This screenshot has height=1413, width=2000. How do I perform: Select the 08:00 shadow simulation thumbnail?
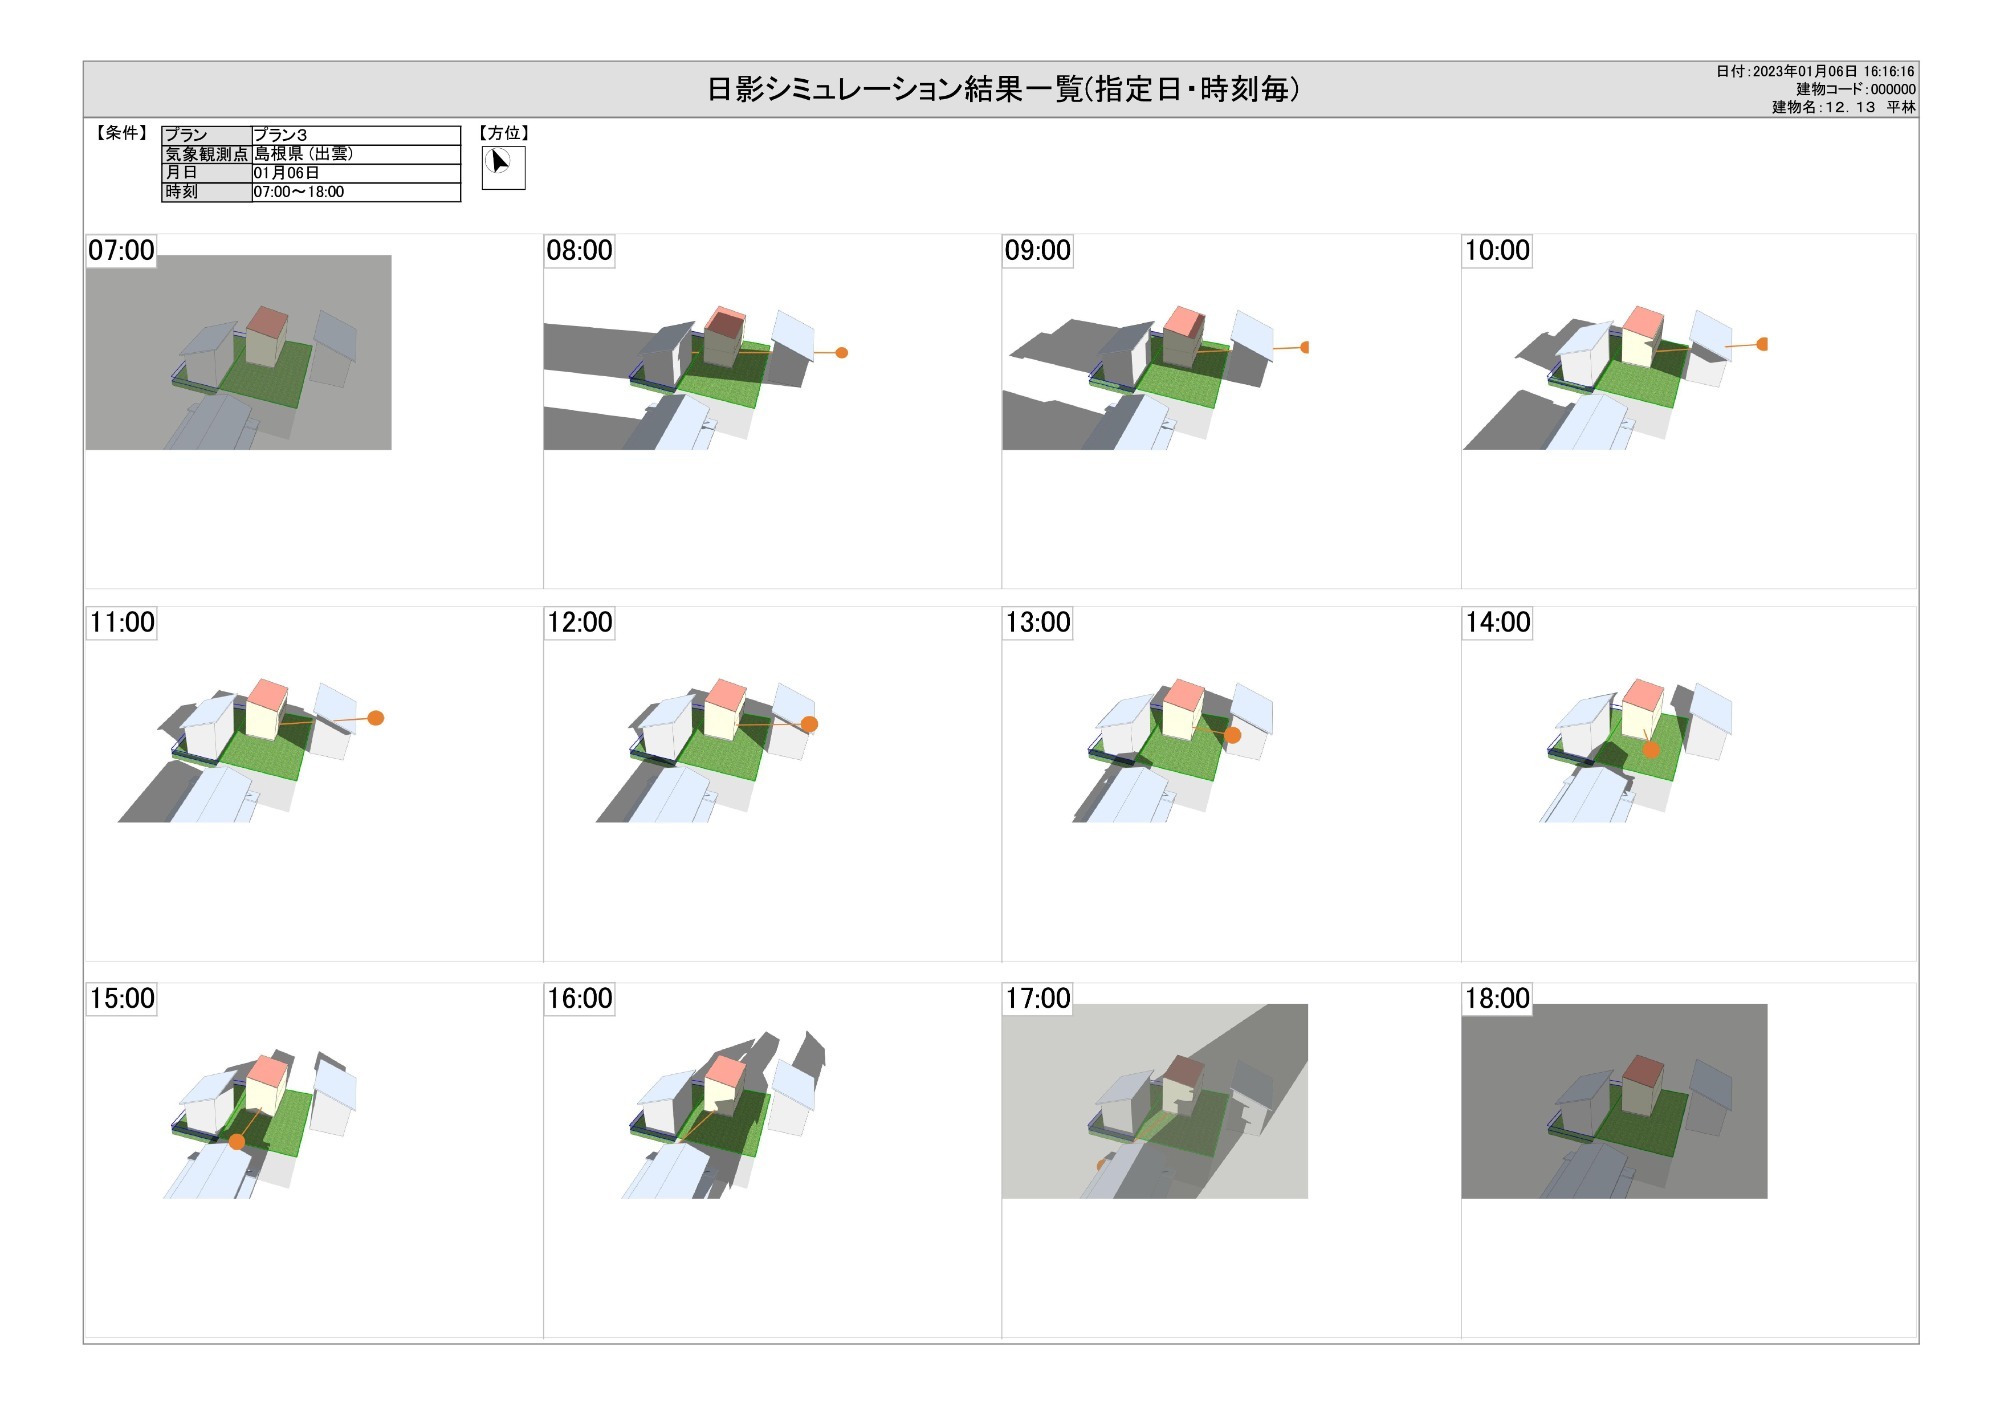pos(696,352)
